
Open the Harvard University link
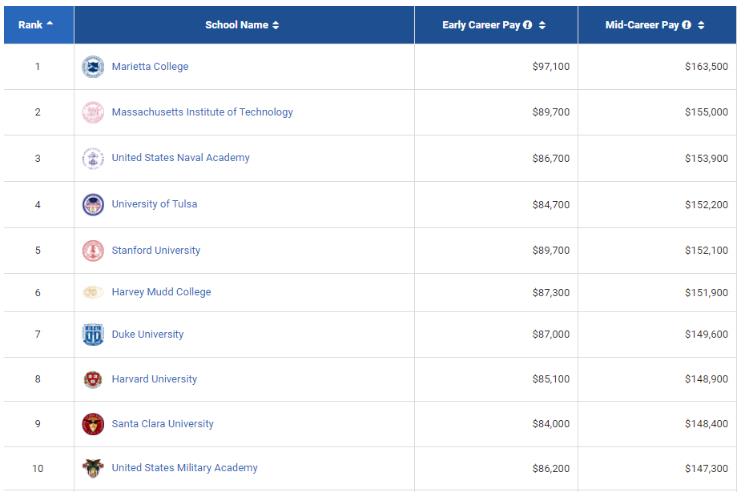tap(154, 379)
